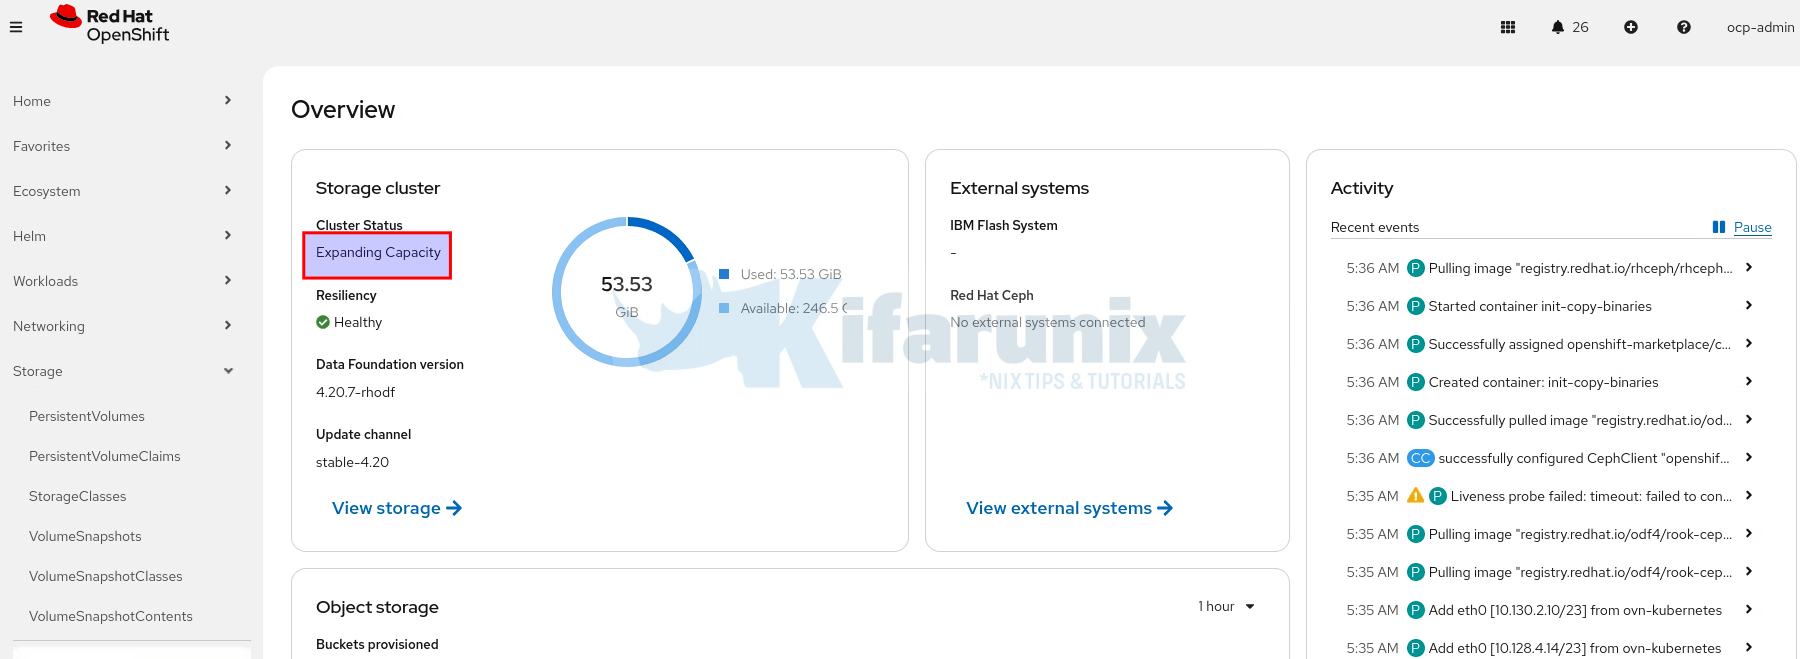
Task: Pause recent events using the pause icon
Action: point(1719,227)
